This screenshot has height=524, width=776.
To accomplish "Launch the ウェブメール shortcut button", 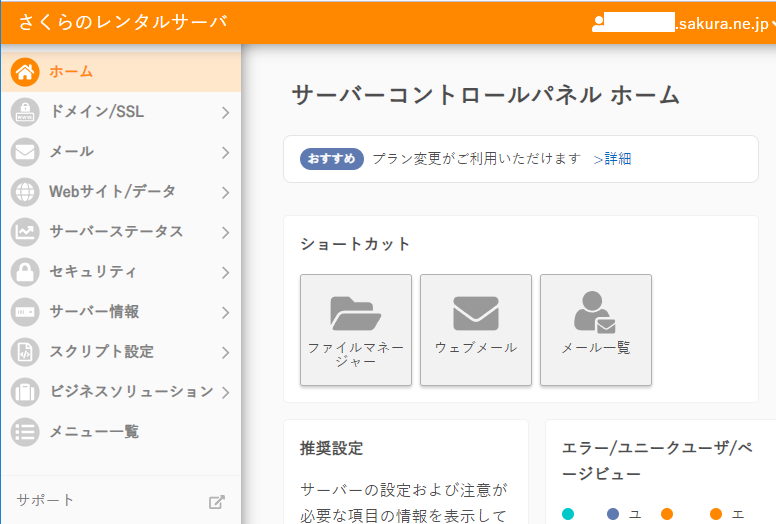I will click(476, 330).
